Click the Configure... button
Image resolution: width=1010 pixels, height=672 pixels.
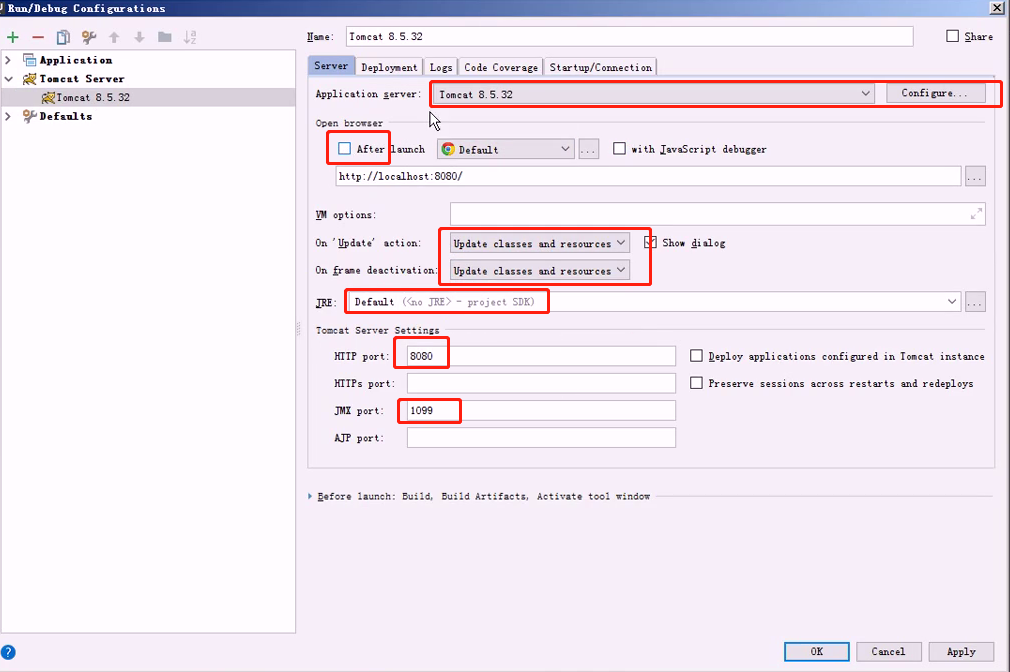click(935, 93)
